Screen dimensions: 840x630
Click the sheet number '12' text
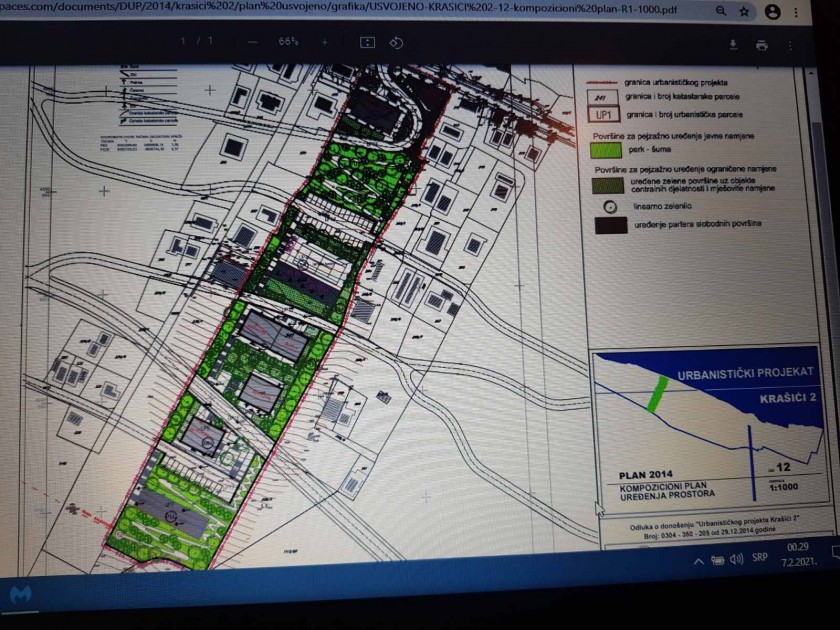click(783, 468)
